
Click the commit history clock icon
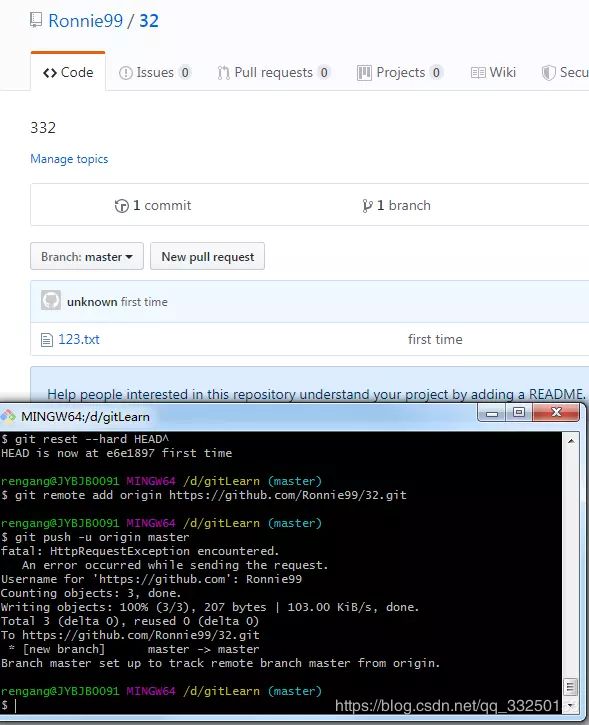[122, 206]
